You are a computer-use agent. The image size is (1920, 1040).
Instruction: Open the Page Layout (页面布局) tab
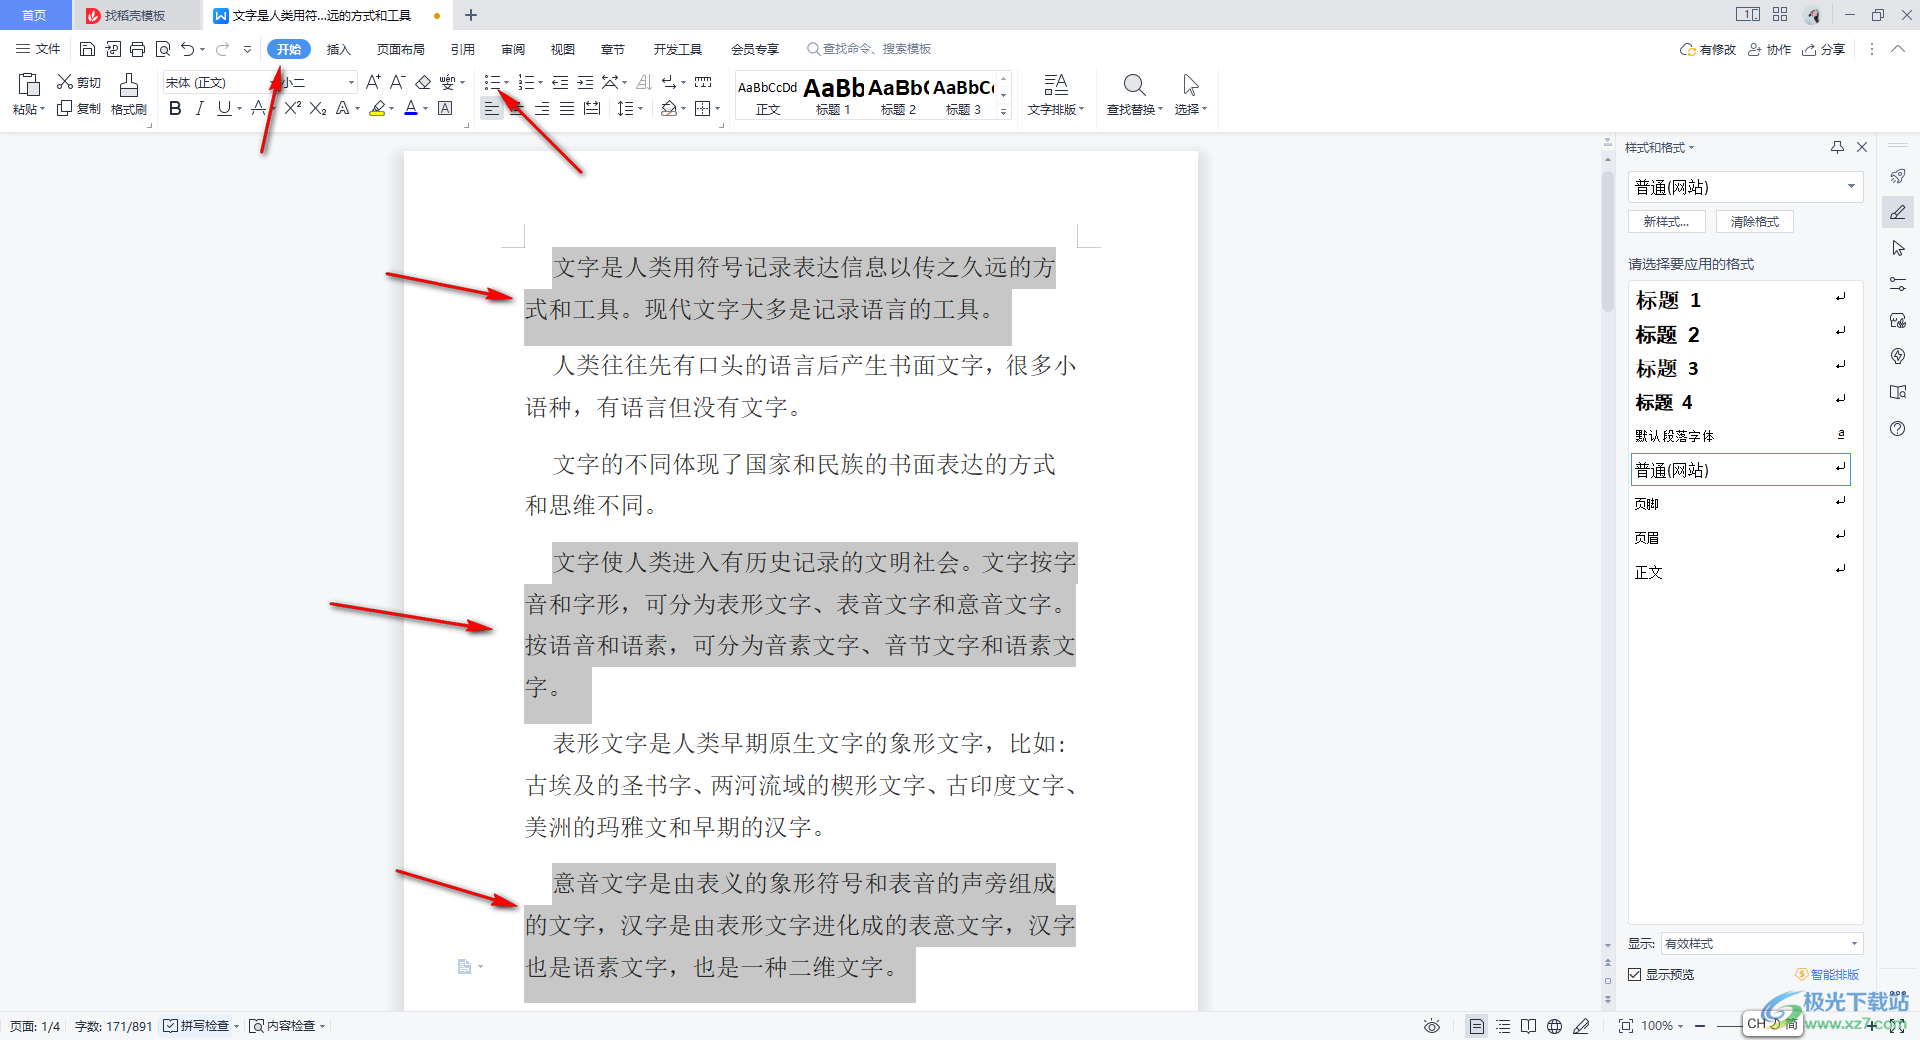pyautogui.click(x=401, y=49)
